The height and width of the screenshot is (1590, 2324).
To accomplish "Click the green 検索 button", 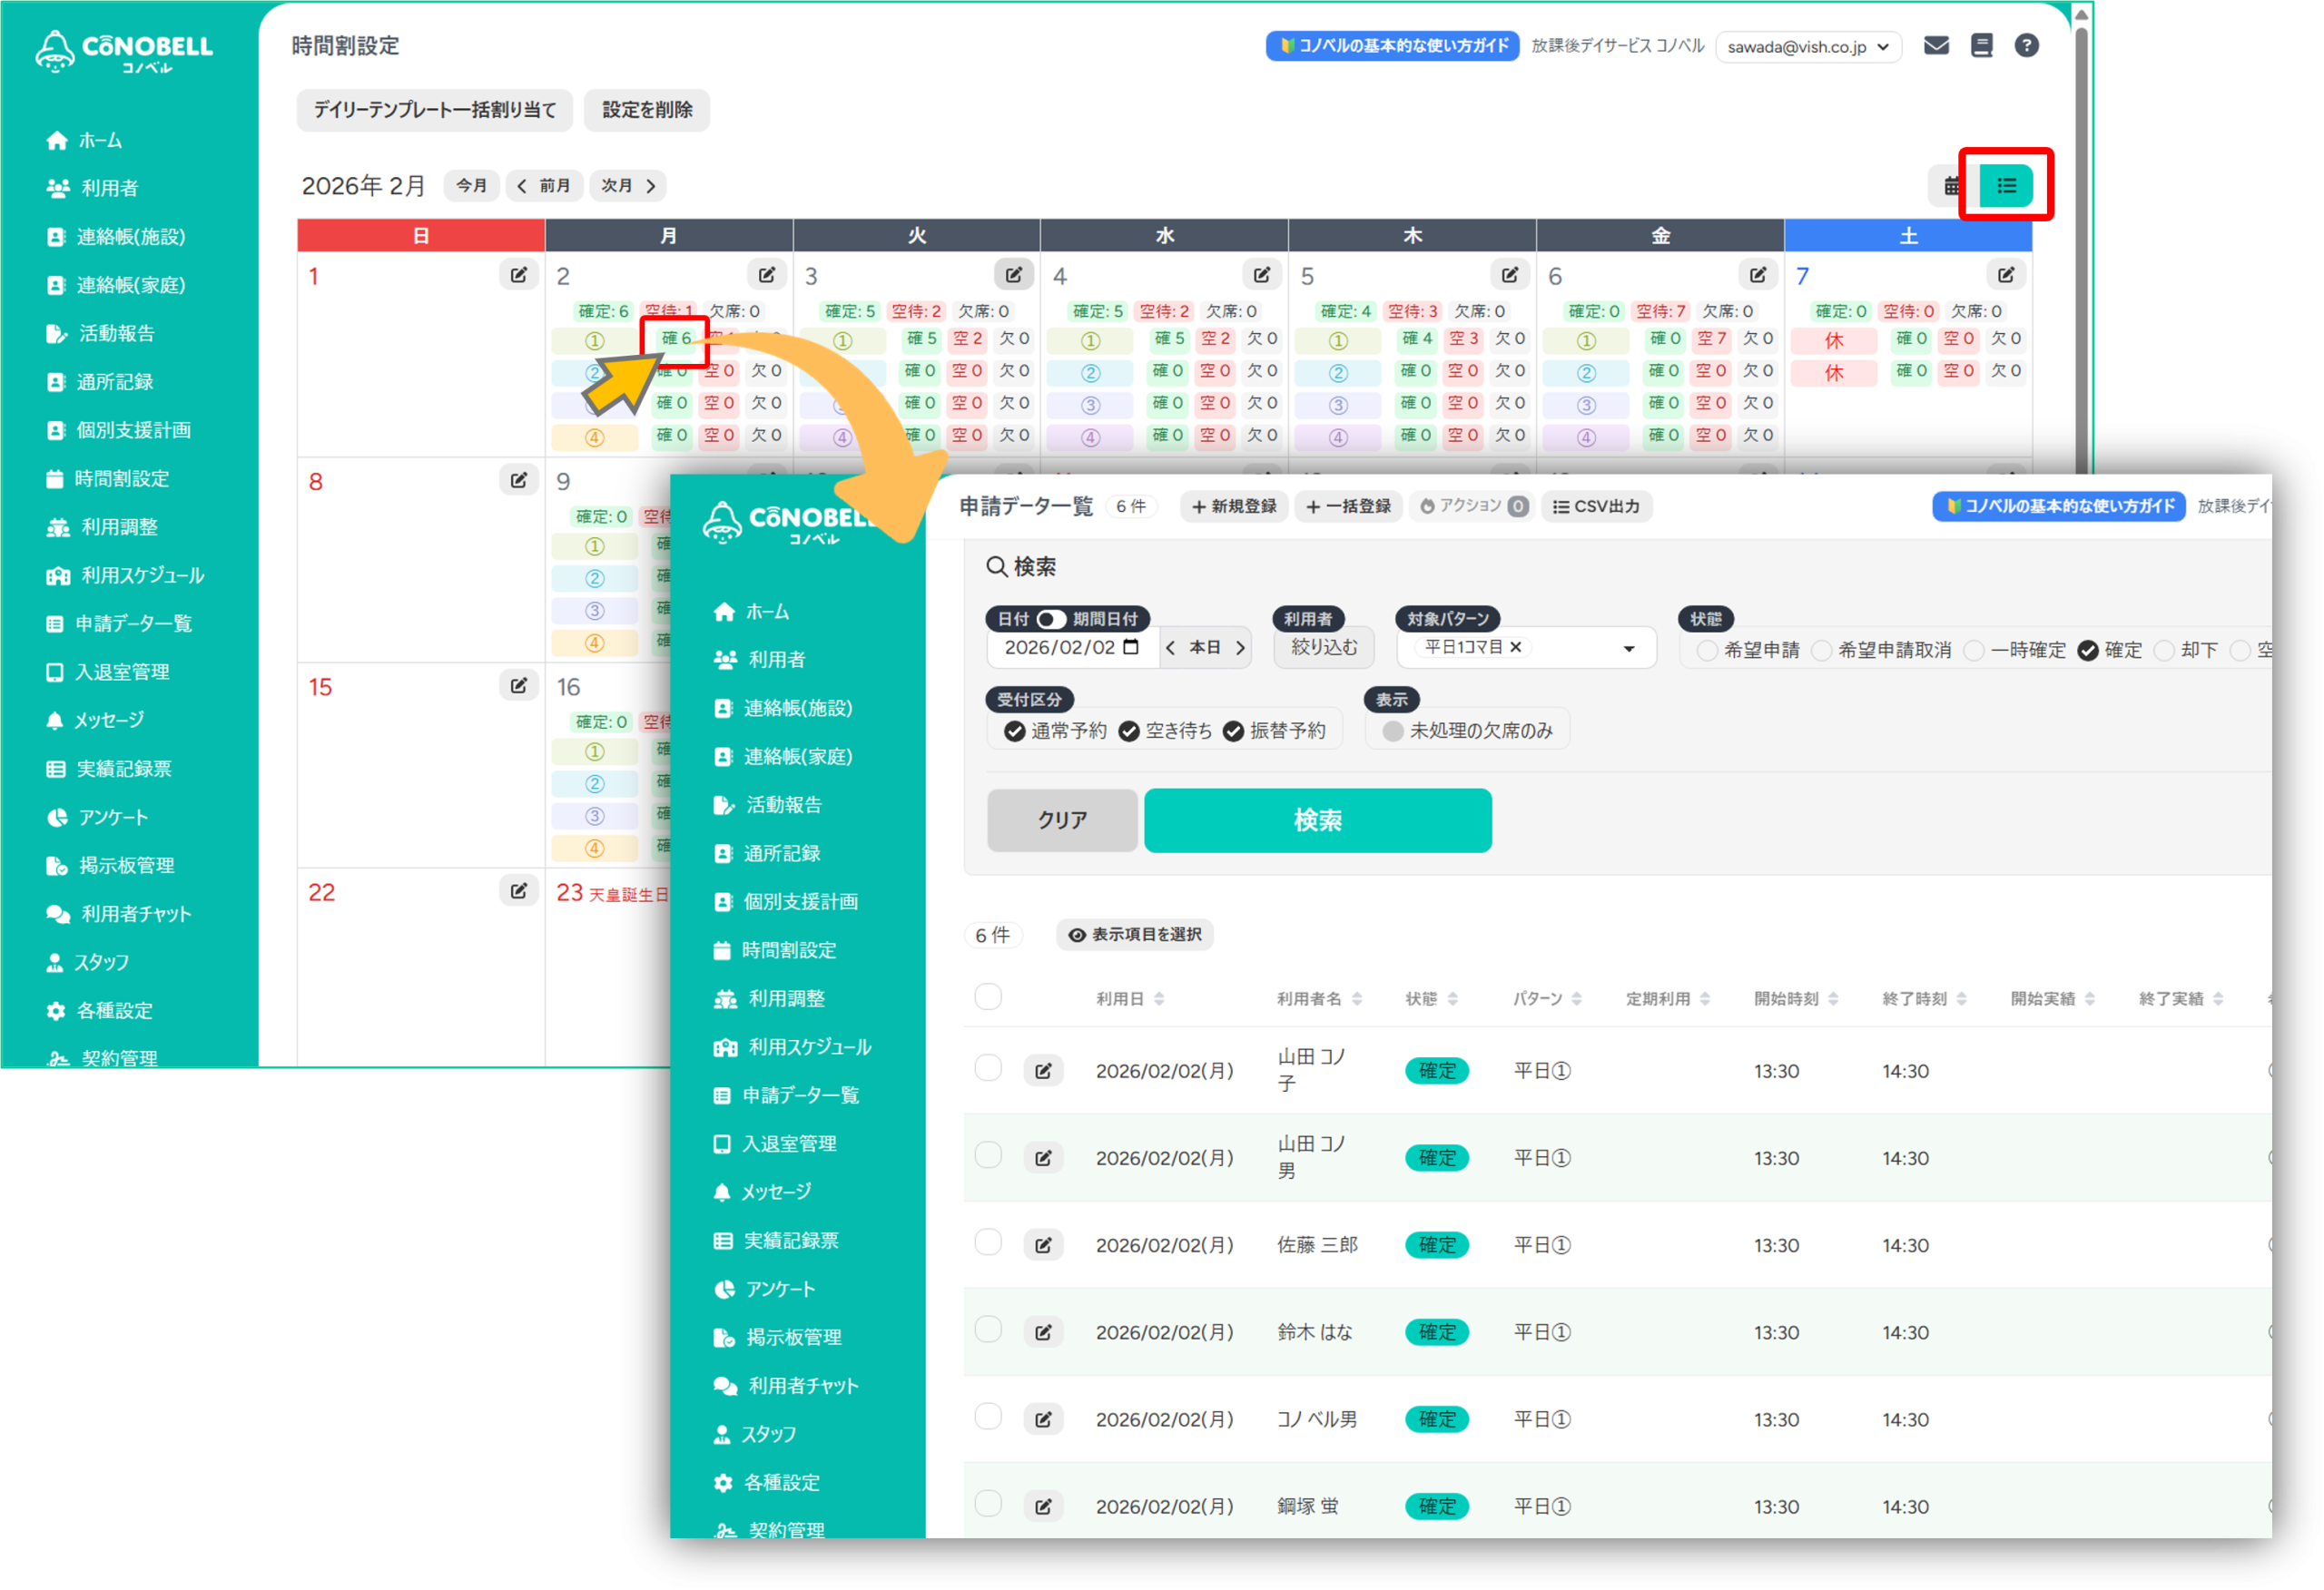I will point(1317,820).
